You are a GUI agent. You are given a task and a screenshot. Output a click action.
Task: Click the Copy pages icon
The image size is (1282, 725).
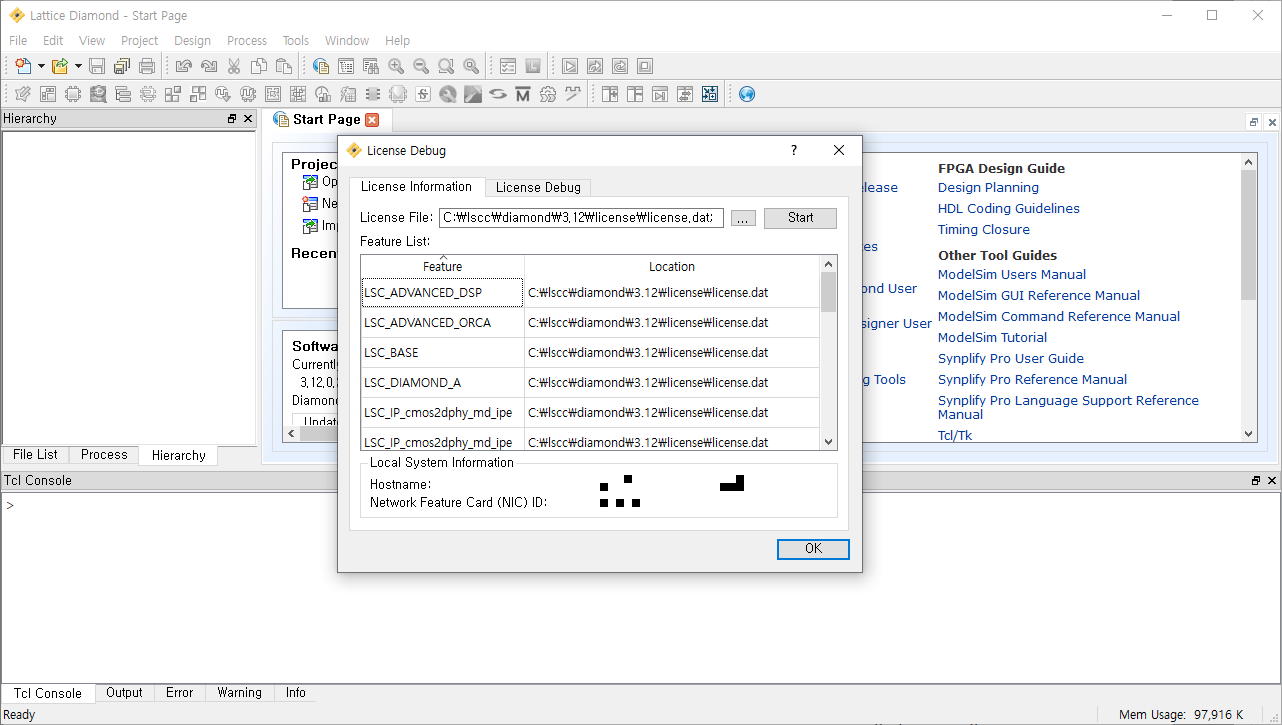pyautogui.click(x=259, y=66)
